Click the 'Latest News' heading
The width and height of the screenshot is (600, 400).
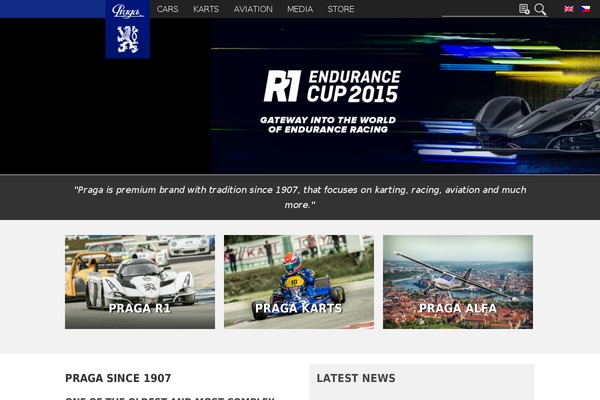(x=356, y=378)
